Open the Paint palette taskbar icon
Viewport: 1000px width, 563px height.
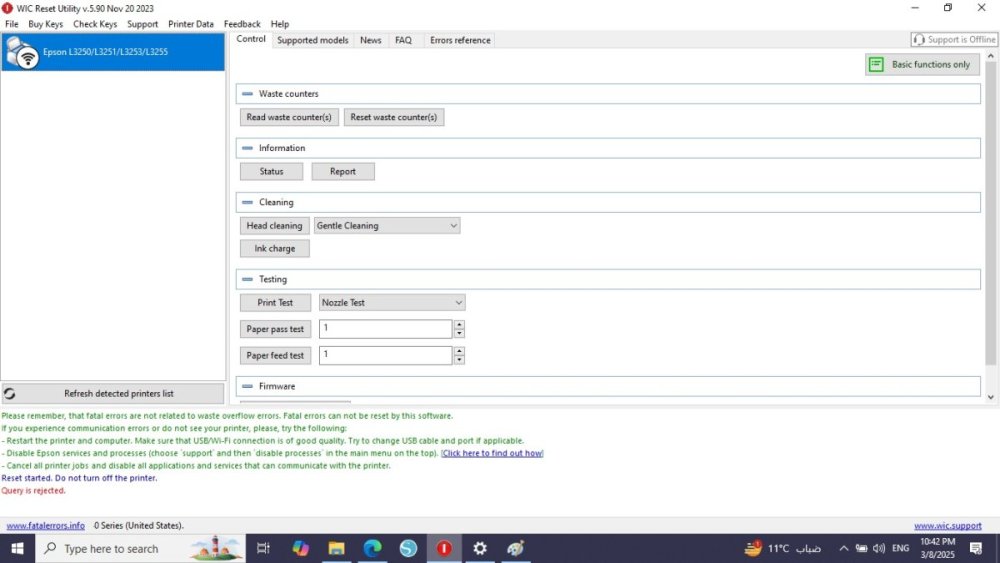pos(515,548)
